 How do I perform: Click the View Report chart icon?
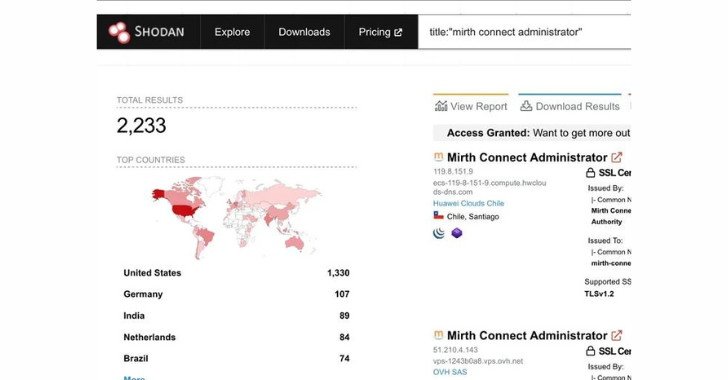[441, 106]
